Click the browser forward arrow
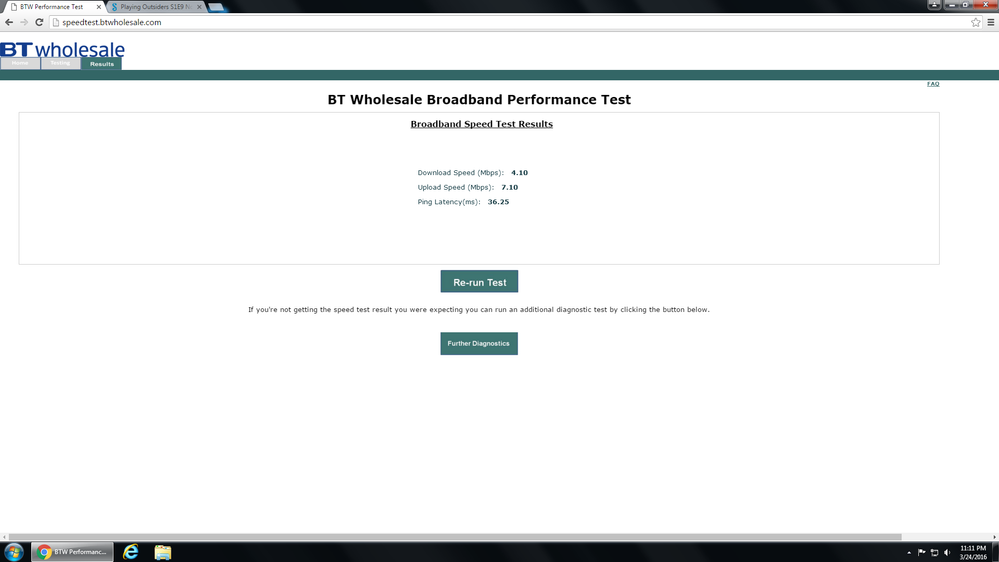Screen dimensions: 999x562 [x=24, y=22]
